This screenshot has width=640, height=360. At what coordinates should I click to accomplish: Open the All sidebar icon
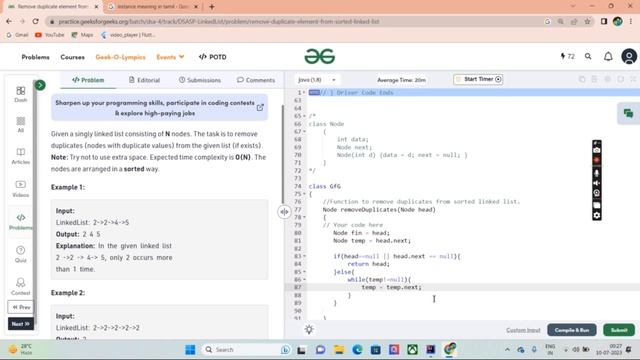coord(20,124)
